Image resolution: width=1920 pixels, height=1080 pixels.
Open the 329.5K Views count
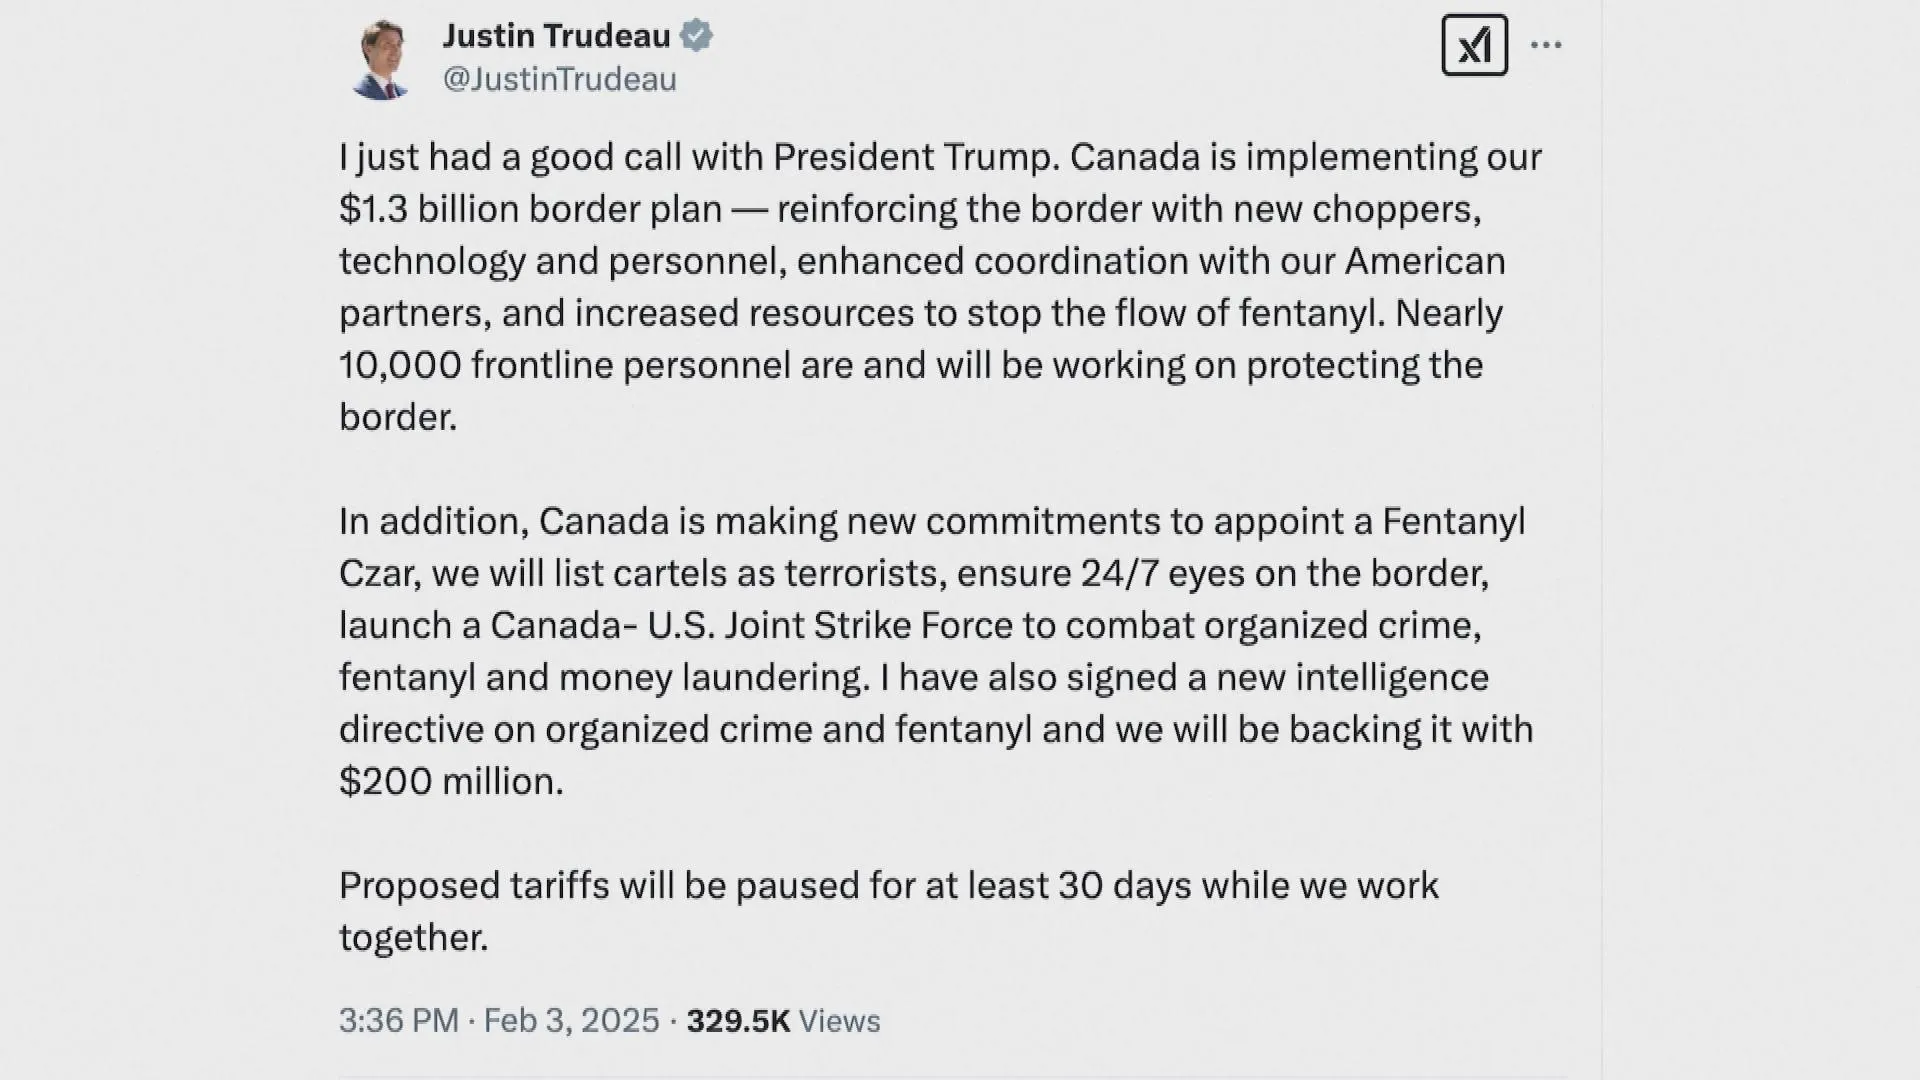click(x=783, y=1020)
